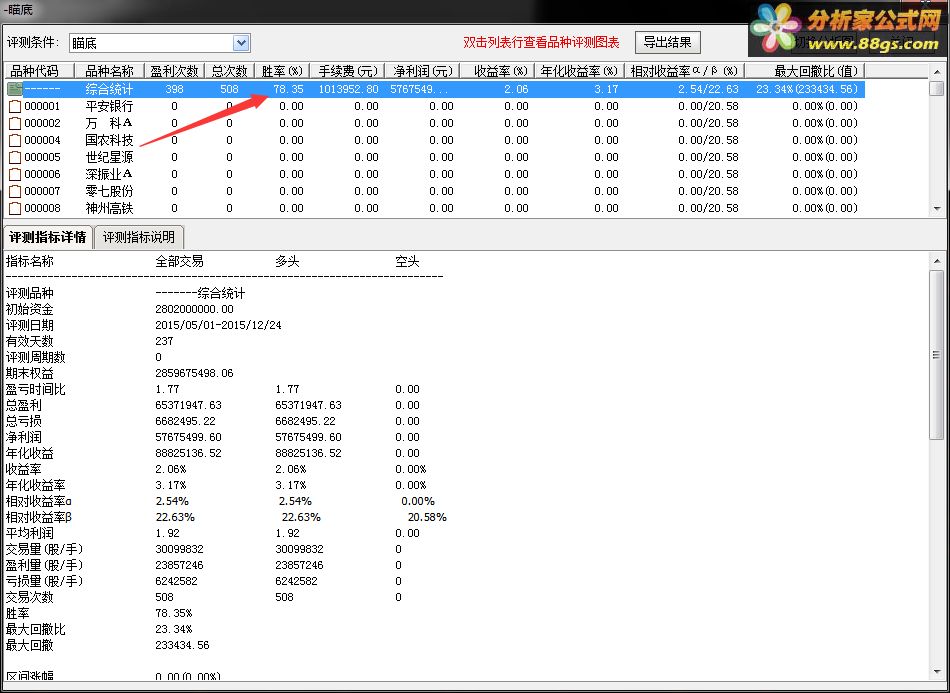The width and height of the screenshot is (950, 693).
Task: Click the 23.34%(233434.56) drawdown cell
Action: (x=807, y=89)
